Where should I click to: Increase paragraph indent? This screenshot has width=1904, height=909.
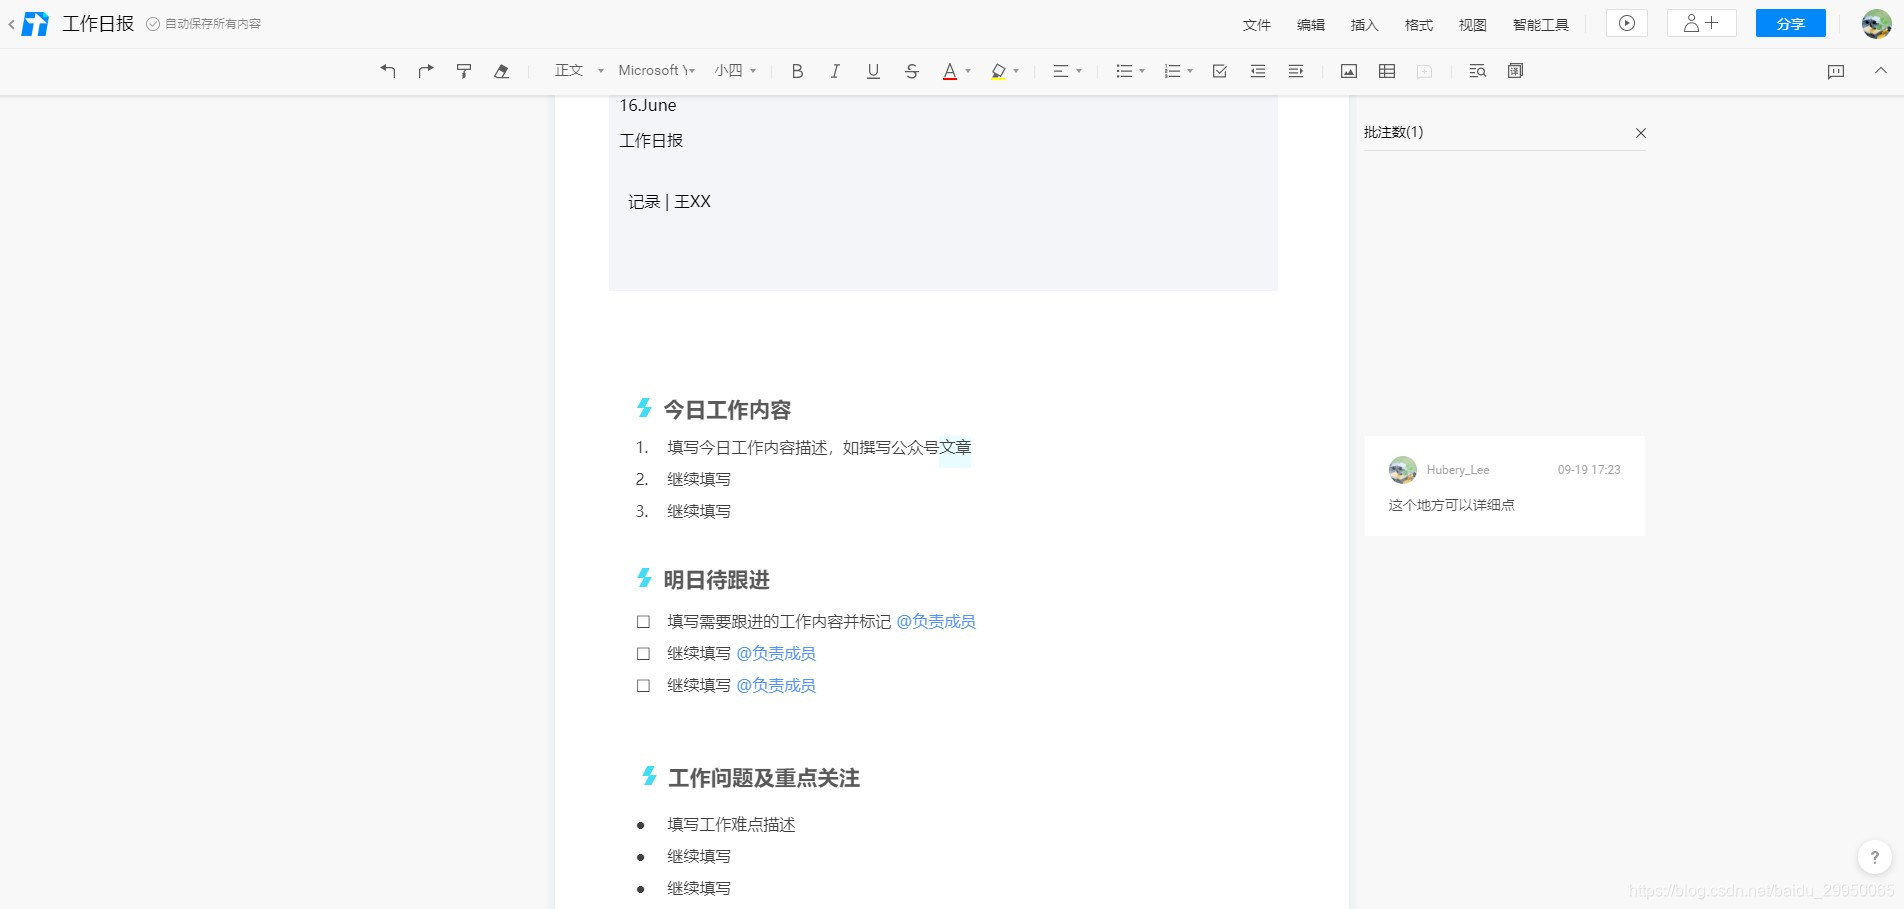coord(1296,71)
